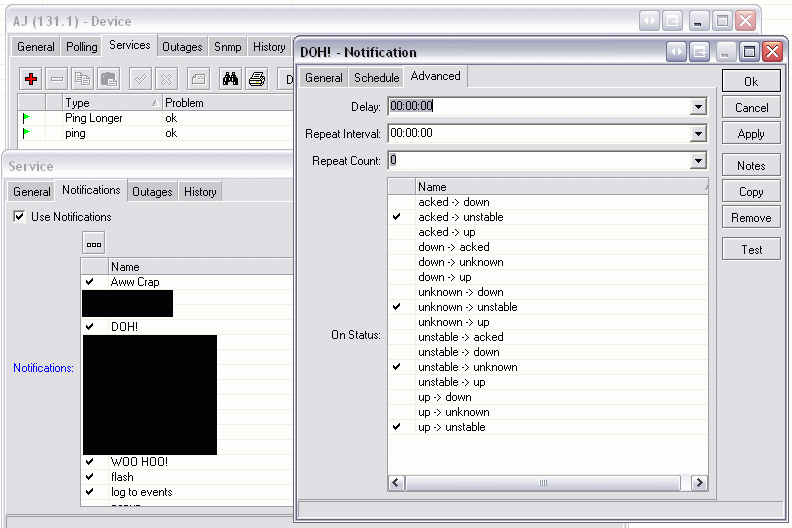Open the Delay dropdown arrow
The width and height of the screenshot is (792, 528).
[698, 107]
